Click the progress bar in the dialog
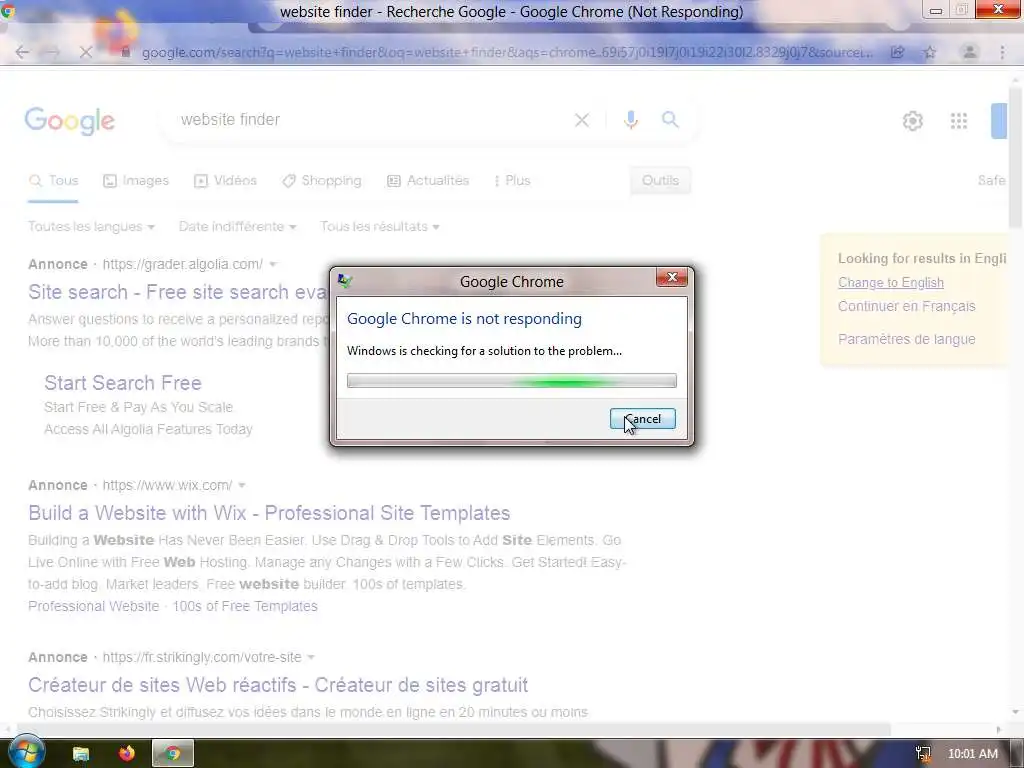The width and height of the screenshot is (1024, 768). [511, 381]
